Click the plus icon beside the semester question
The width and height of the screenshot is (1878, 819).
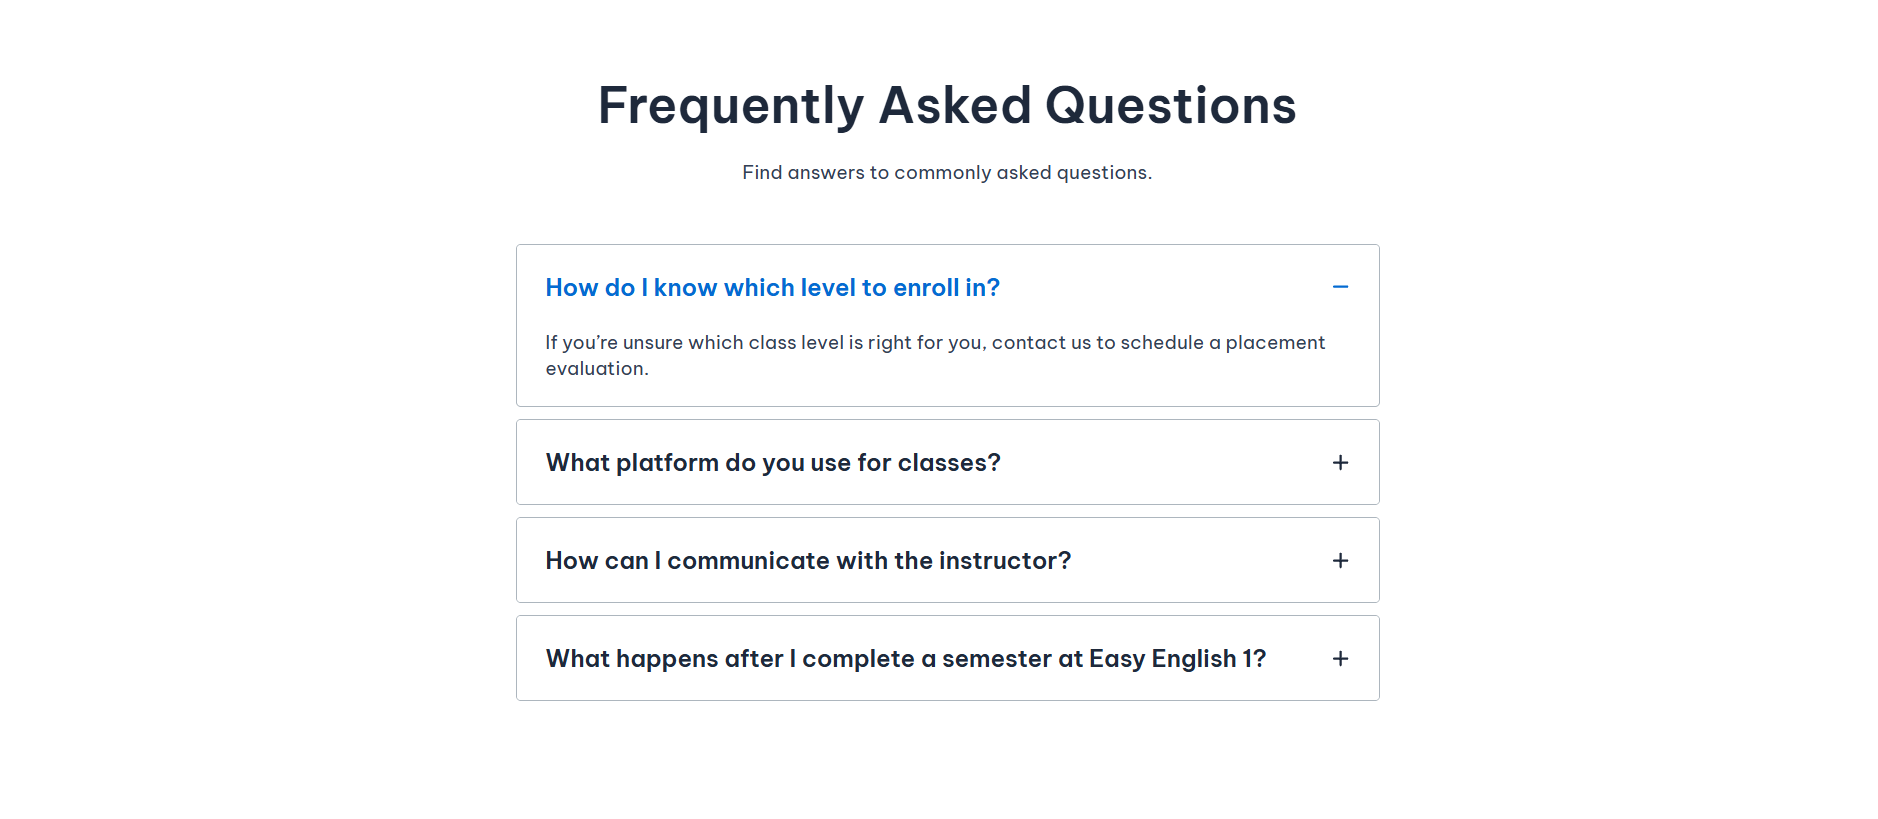point(1340,658)
